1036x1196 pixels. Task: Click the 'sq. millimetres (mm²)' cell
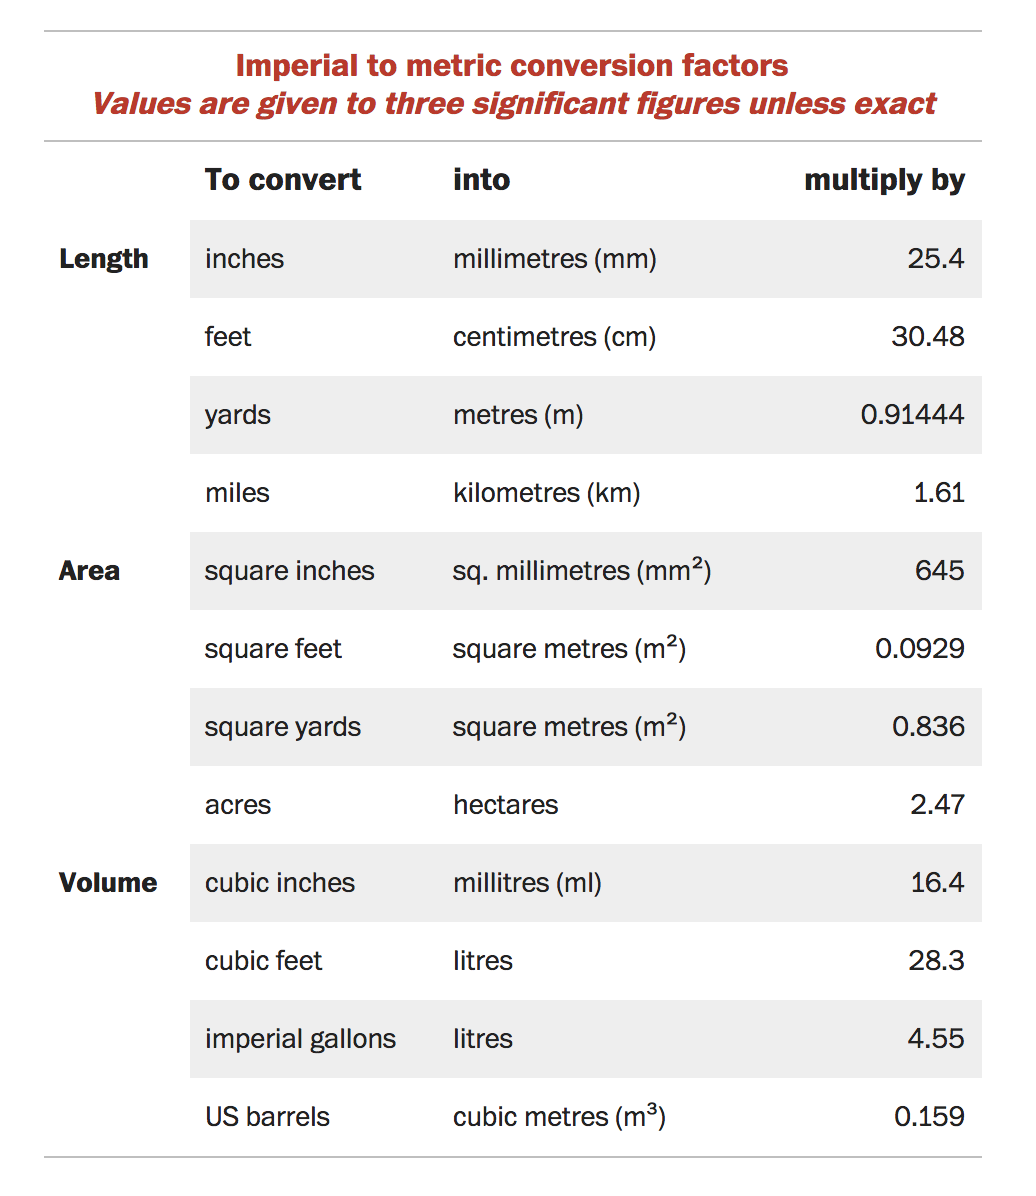(x=581, y=571)
